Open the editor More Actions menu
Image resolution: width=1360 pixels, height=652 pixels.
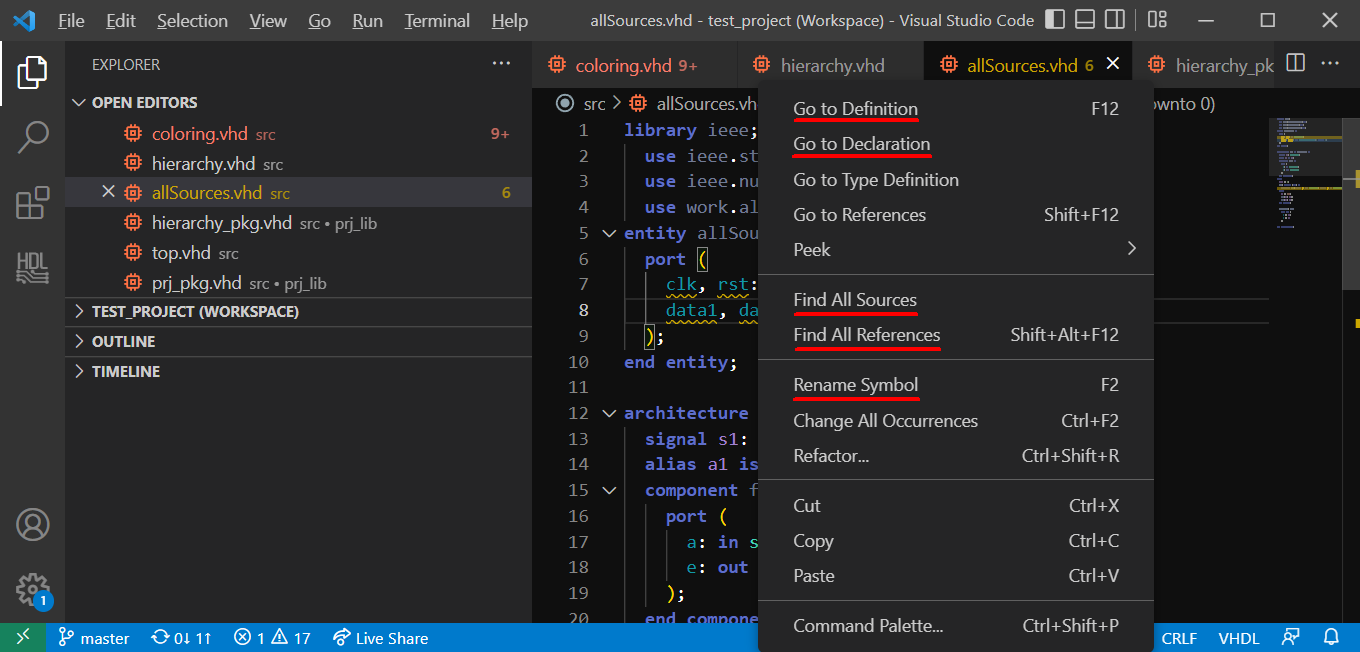(x=1330, y=63)
